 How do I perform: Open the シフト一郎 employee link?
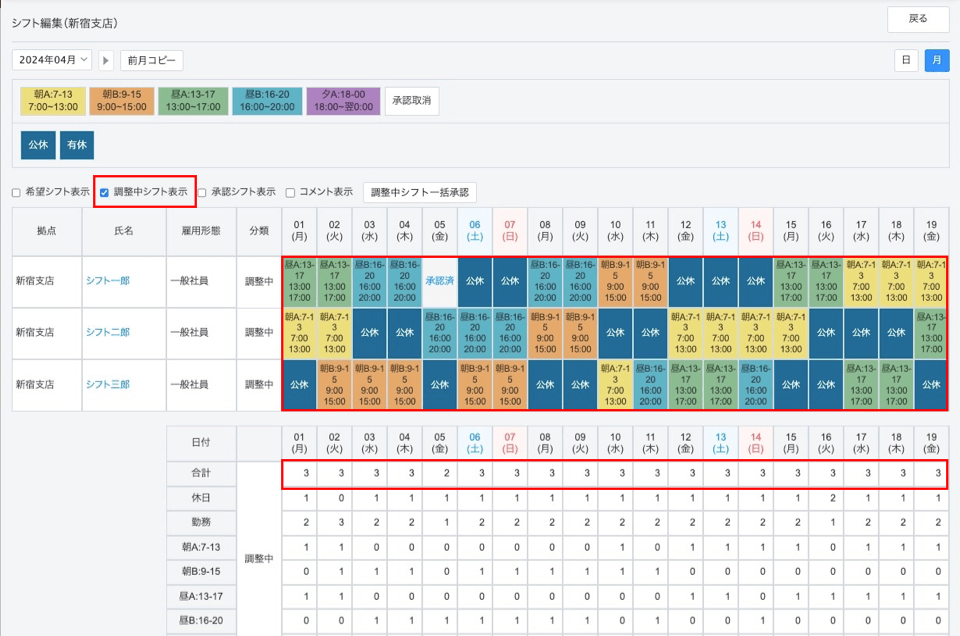pyautogui.click(x=107, y=281)
